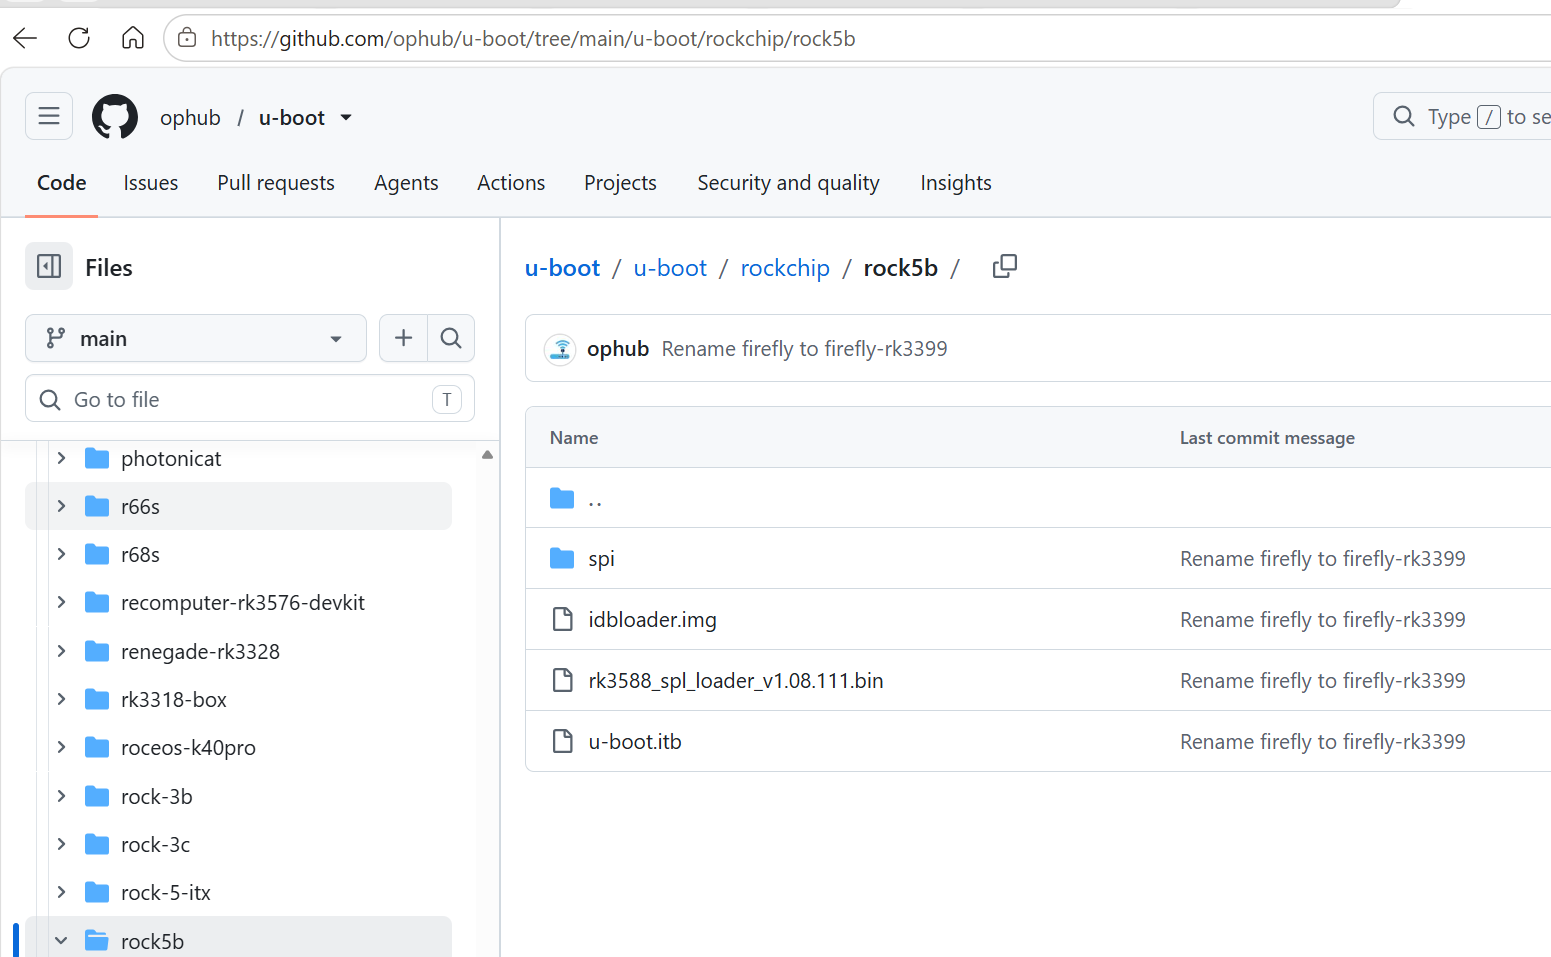The image size is (1551, 957).
Task: Click the rk3588_spl_loader file icon
Action: [563, 680]
